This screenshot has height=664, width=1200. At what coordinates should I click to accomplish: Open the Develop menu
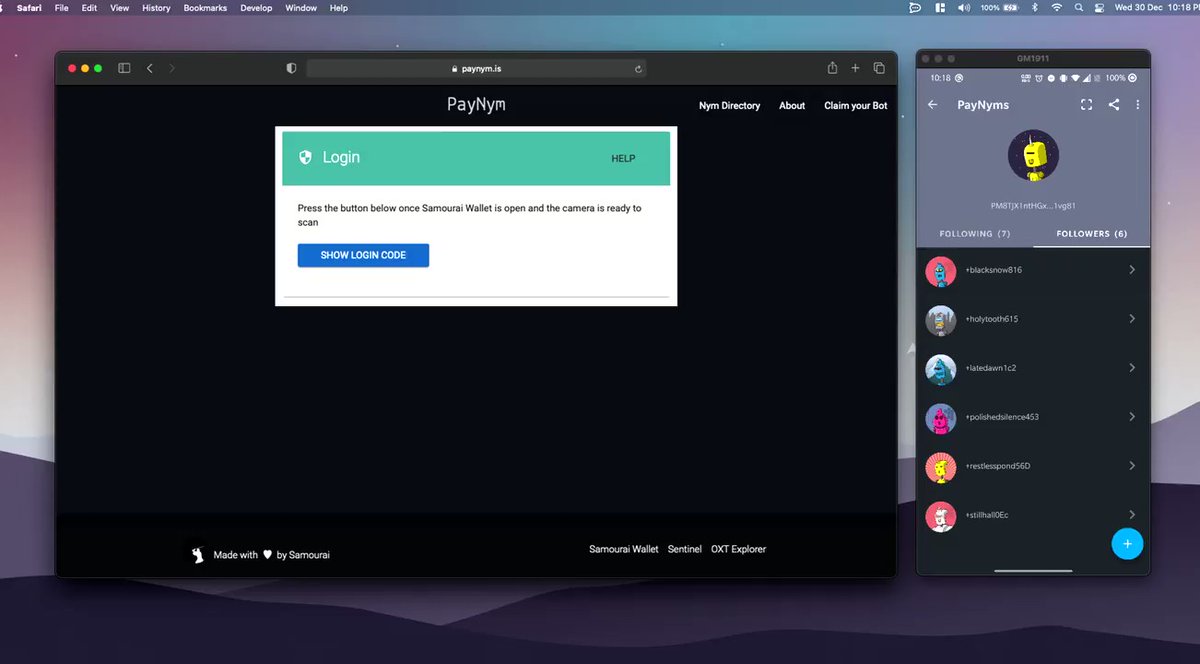[256, 7]
